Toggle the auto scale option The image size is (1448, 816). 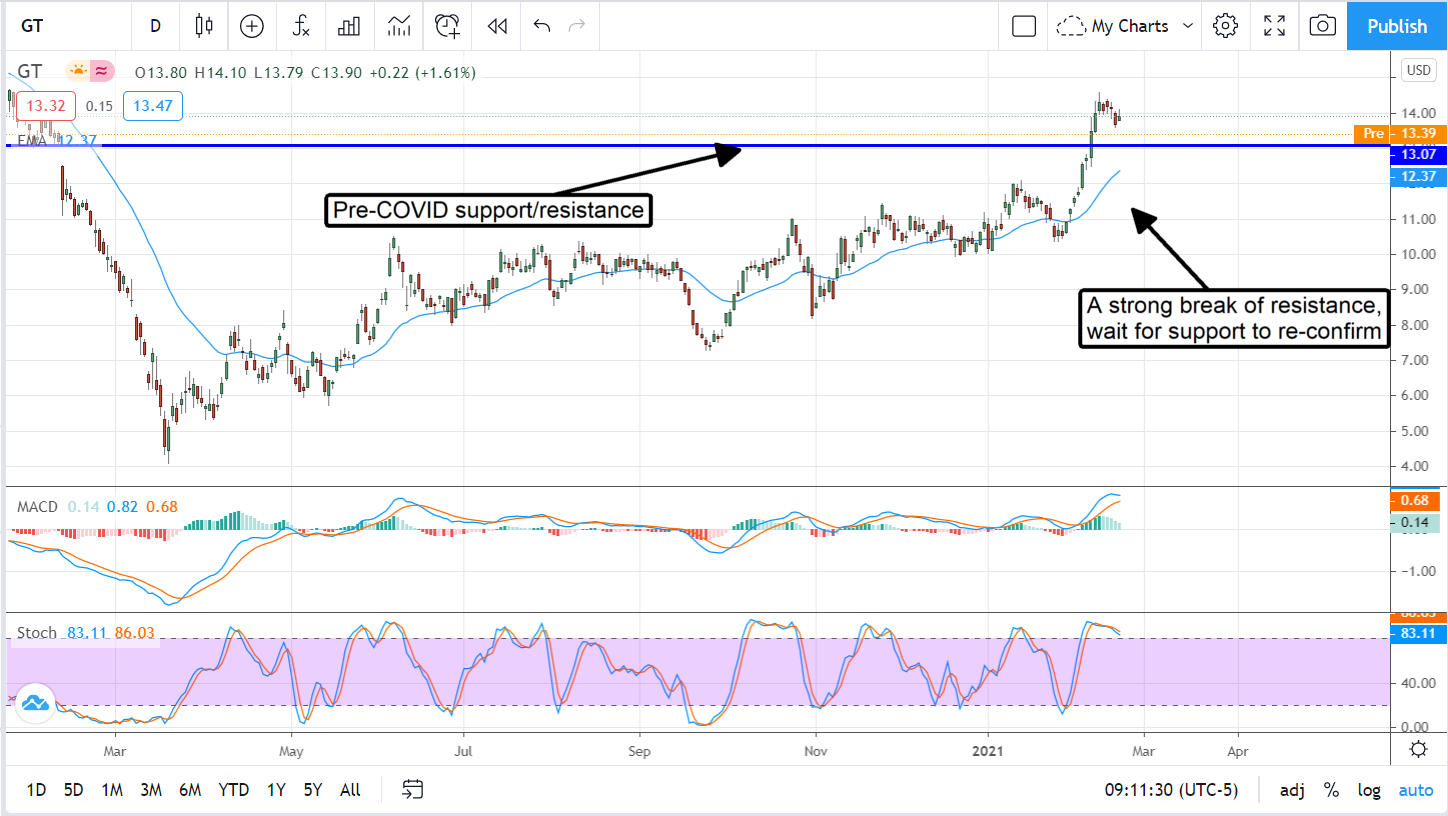1415,790
